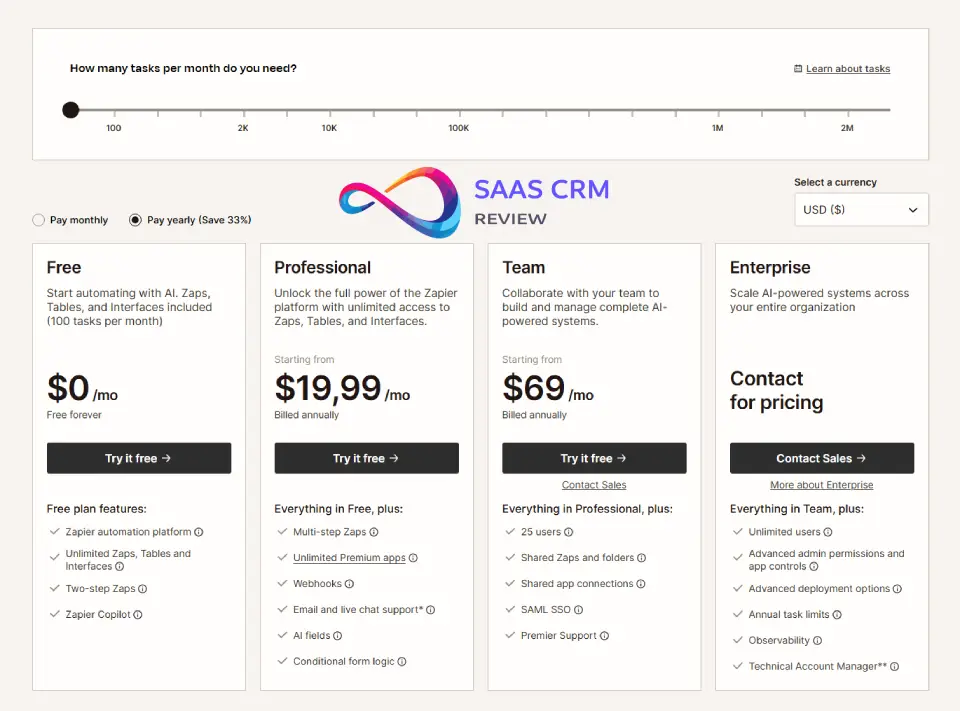This screenshot has height=711, width=960.
Task: Click info icon beside Webhooks feature
Action: (349, 584)
